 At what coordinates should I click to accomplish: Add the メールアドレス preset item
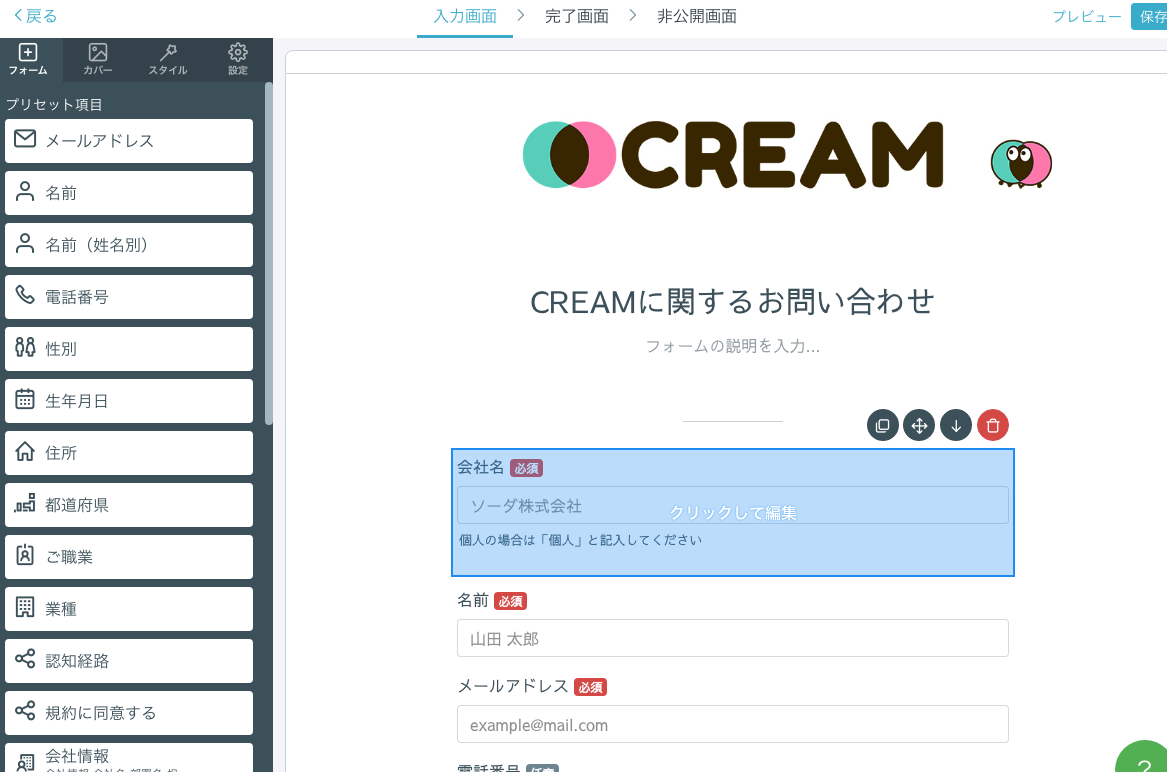(x=129, y=141)
